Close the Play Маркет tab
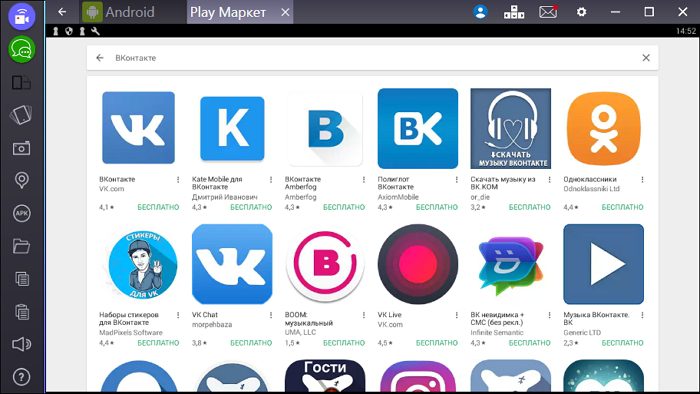Viewport: 700px width, 394px height. click(285, 12)
